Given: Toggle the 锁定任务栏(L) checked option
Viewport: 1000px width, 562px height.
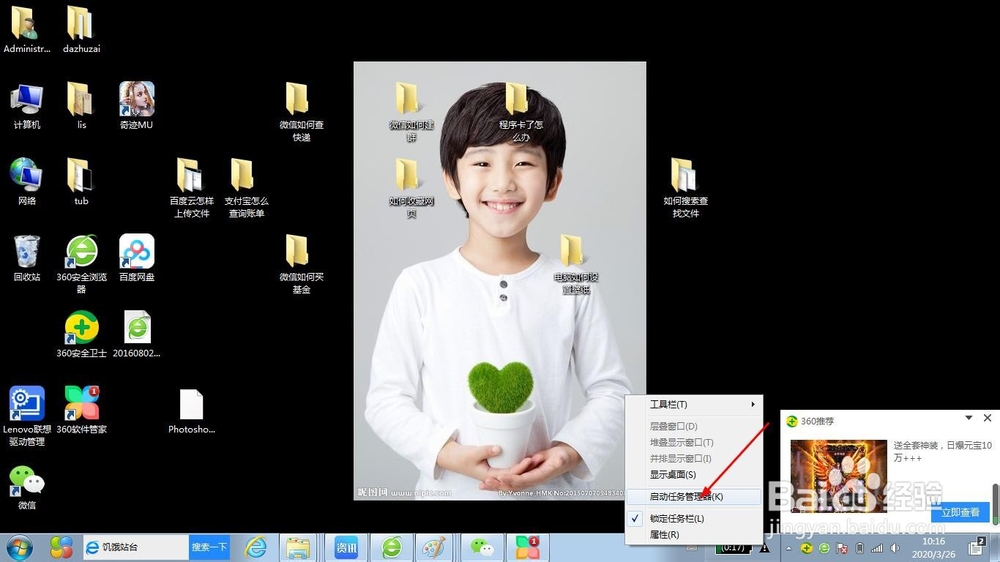Looking at the screenshot, I should pyautogui.click(x=694, y=519).
